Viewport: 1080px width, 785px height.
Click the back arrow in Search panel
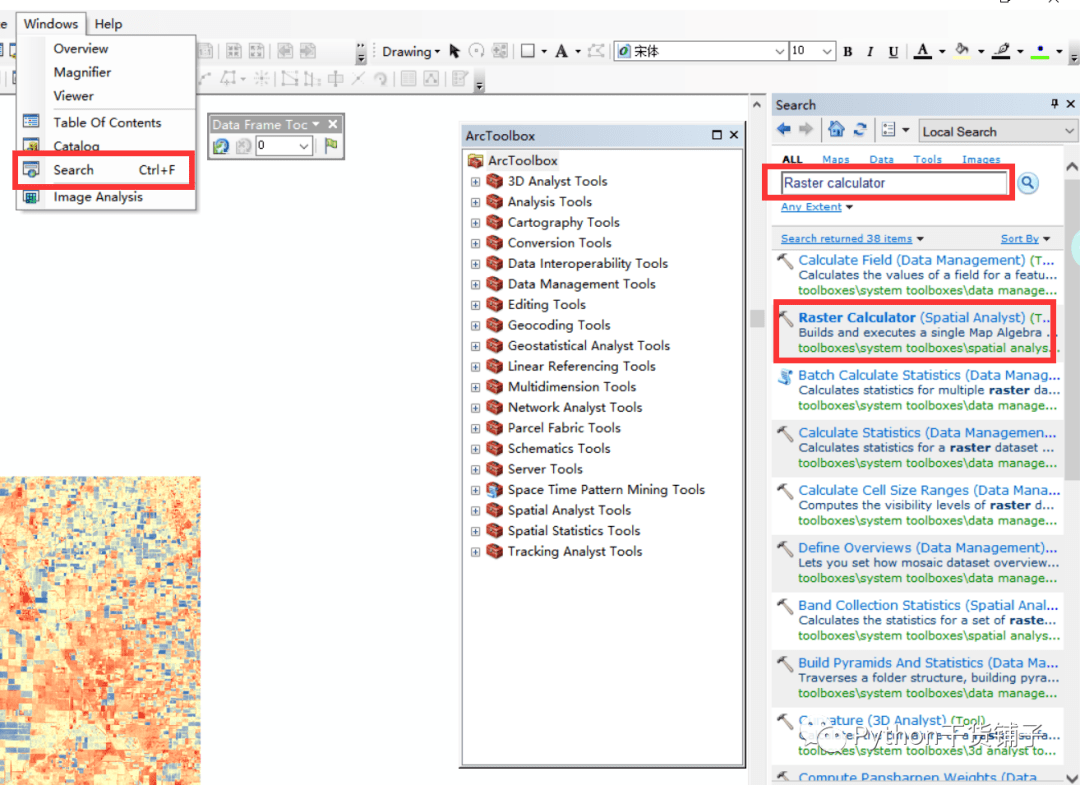tap(785, 131)
